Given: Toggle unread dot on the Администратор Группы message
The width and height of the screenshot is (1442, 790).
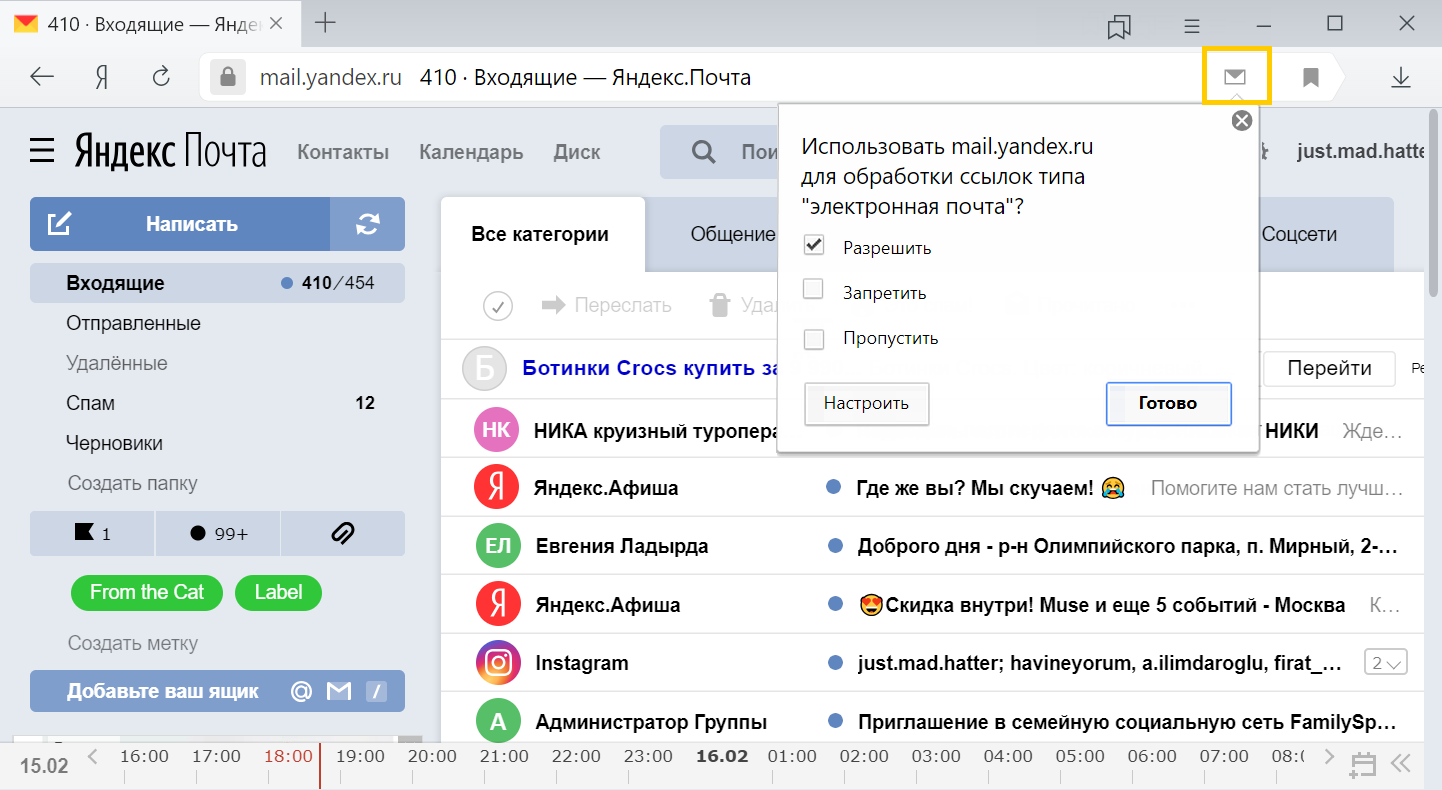Looking at the screenshot, I should coord(835,721).
